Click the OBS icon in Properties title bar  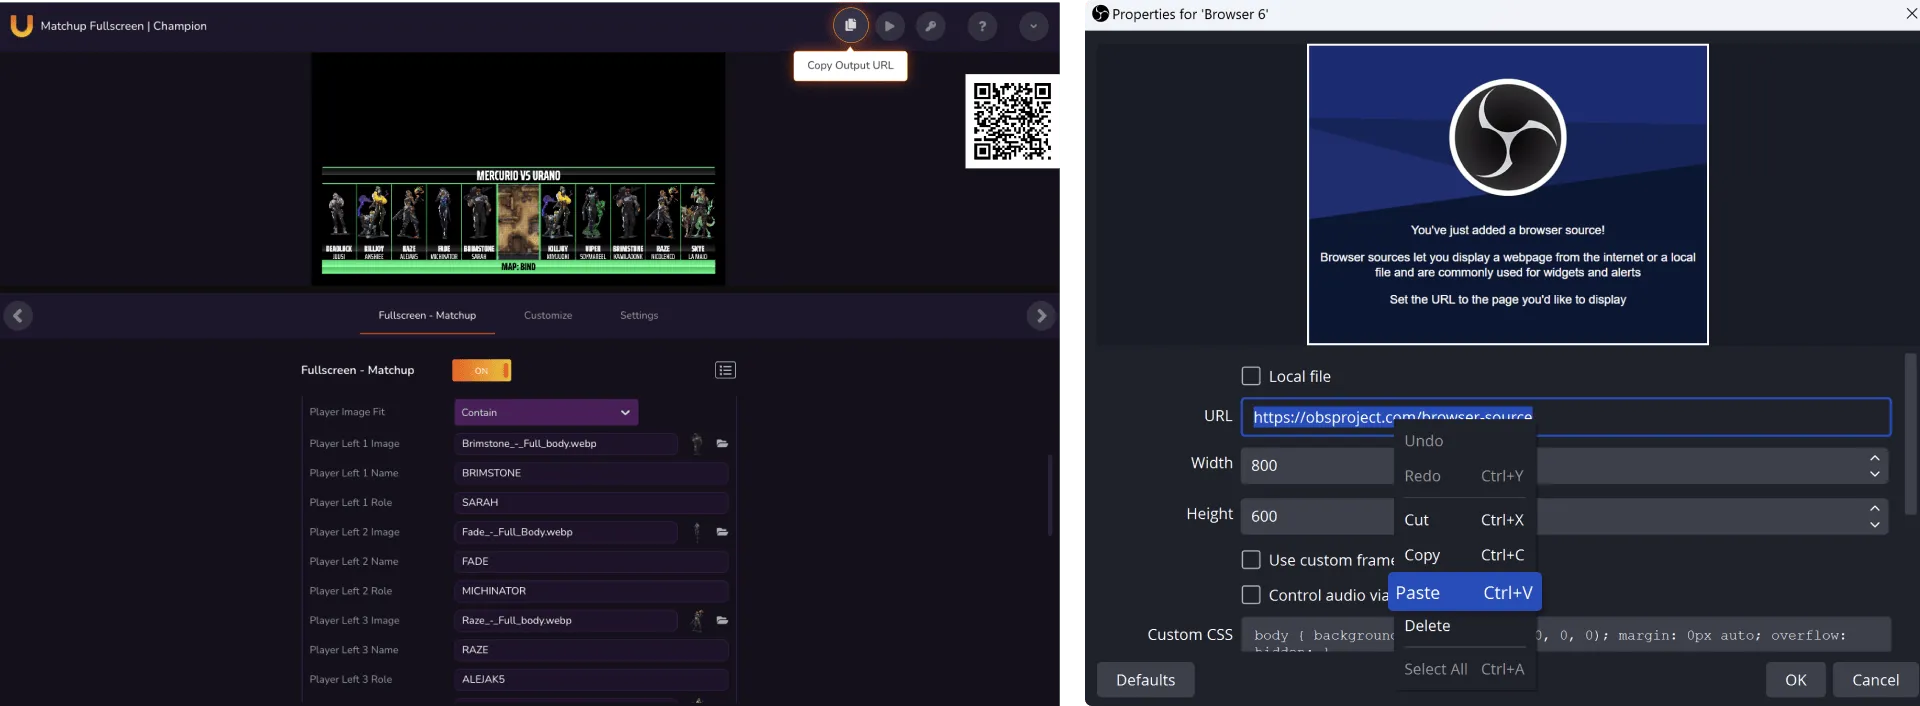coord(1100,14)
